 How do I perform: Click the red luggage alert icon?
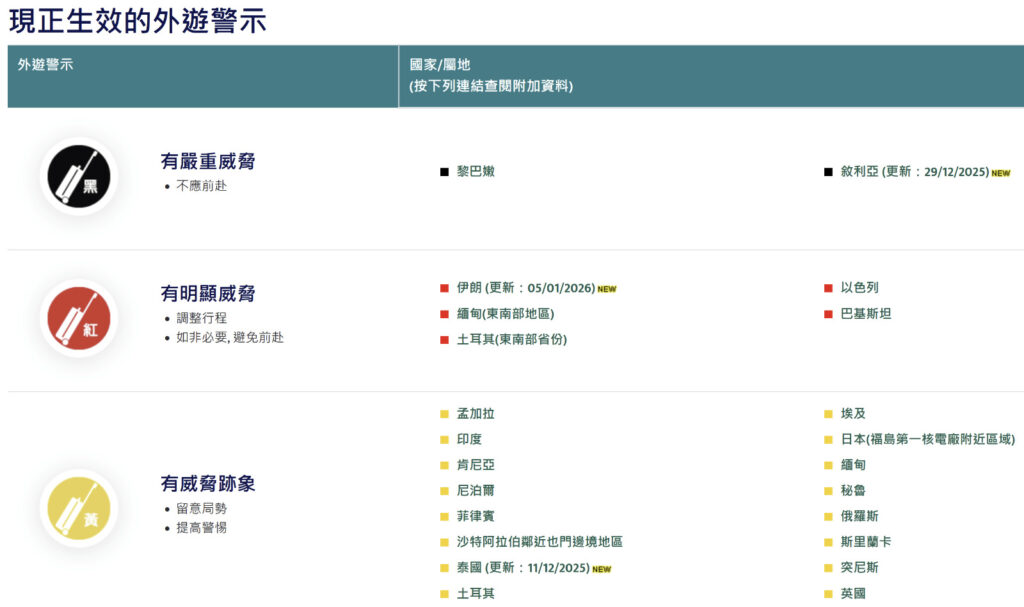[78, 319]
